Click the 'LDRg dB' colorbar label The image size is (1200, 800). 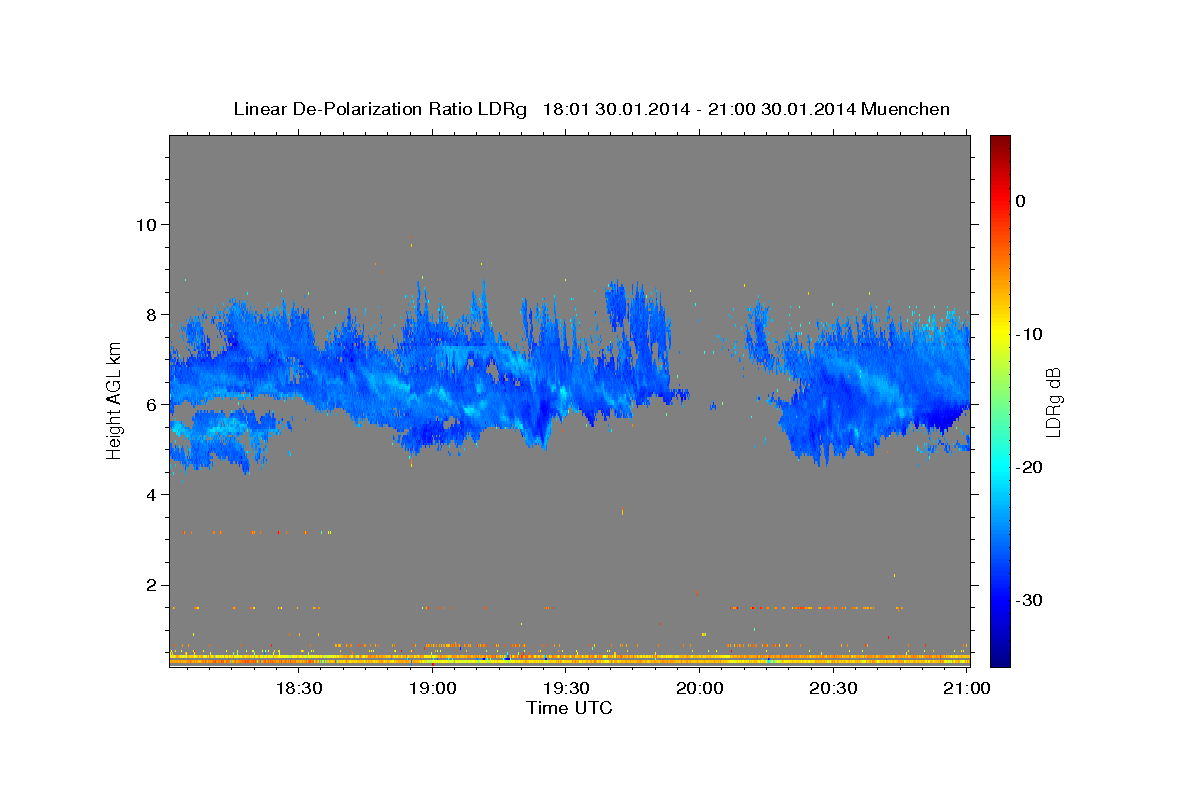[1053, 401]
